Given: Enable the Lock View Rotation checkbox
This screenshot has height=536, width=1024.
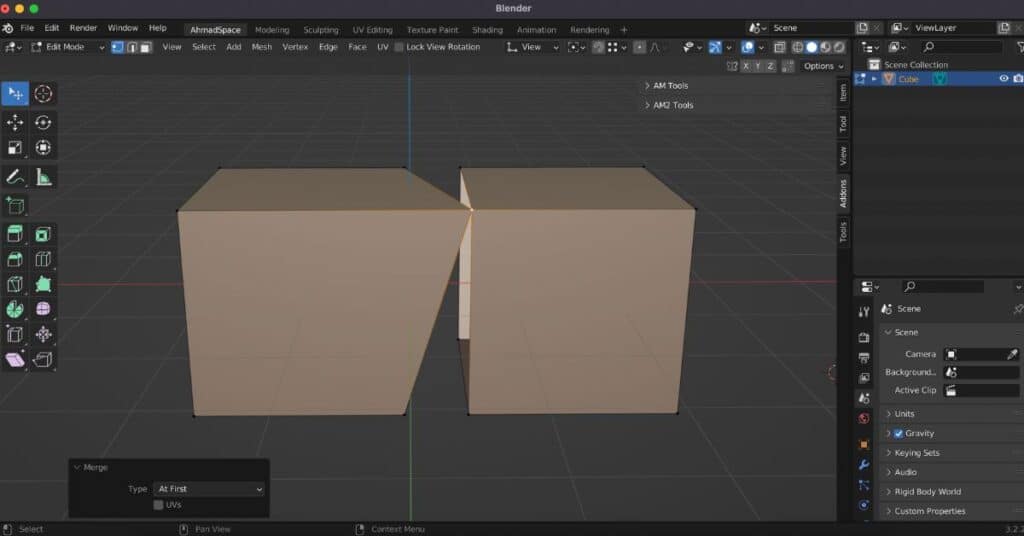Looking at the screenshot, I should (x=400, y=47).
